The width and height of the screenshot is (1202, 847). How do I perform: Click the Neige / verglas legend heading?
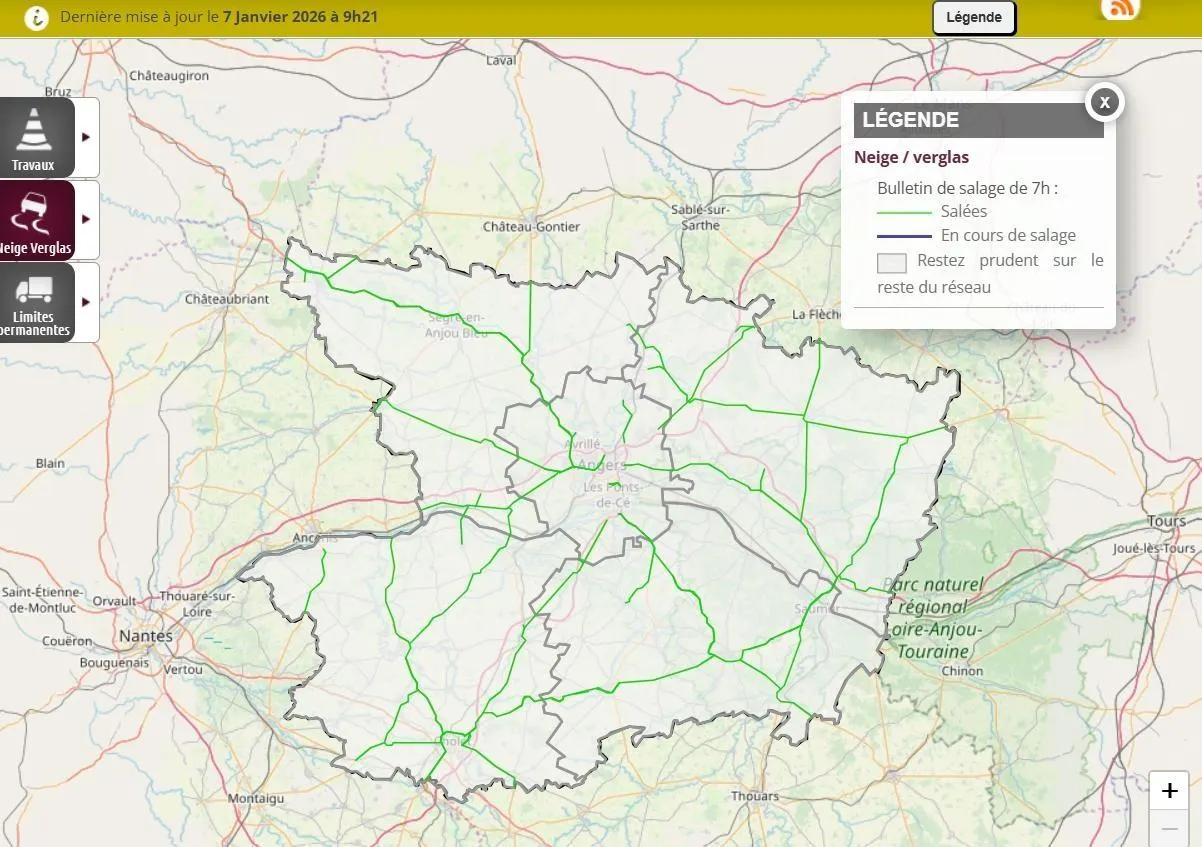pyautogui.click(x=911, y=157)
